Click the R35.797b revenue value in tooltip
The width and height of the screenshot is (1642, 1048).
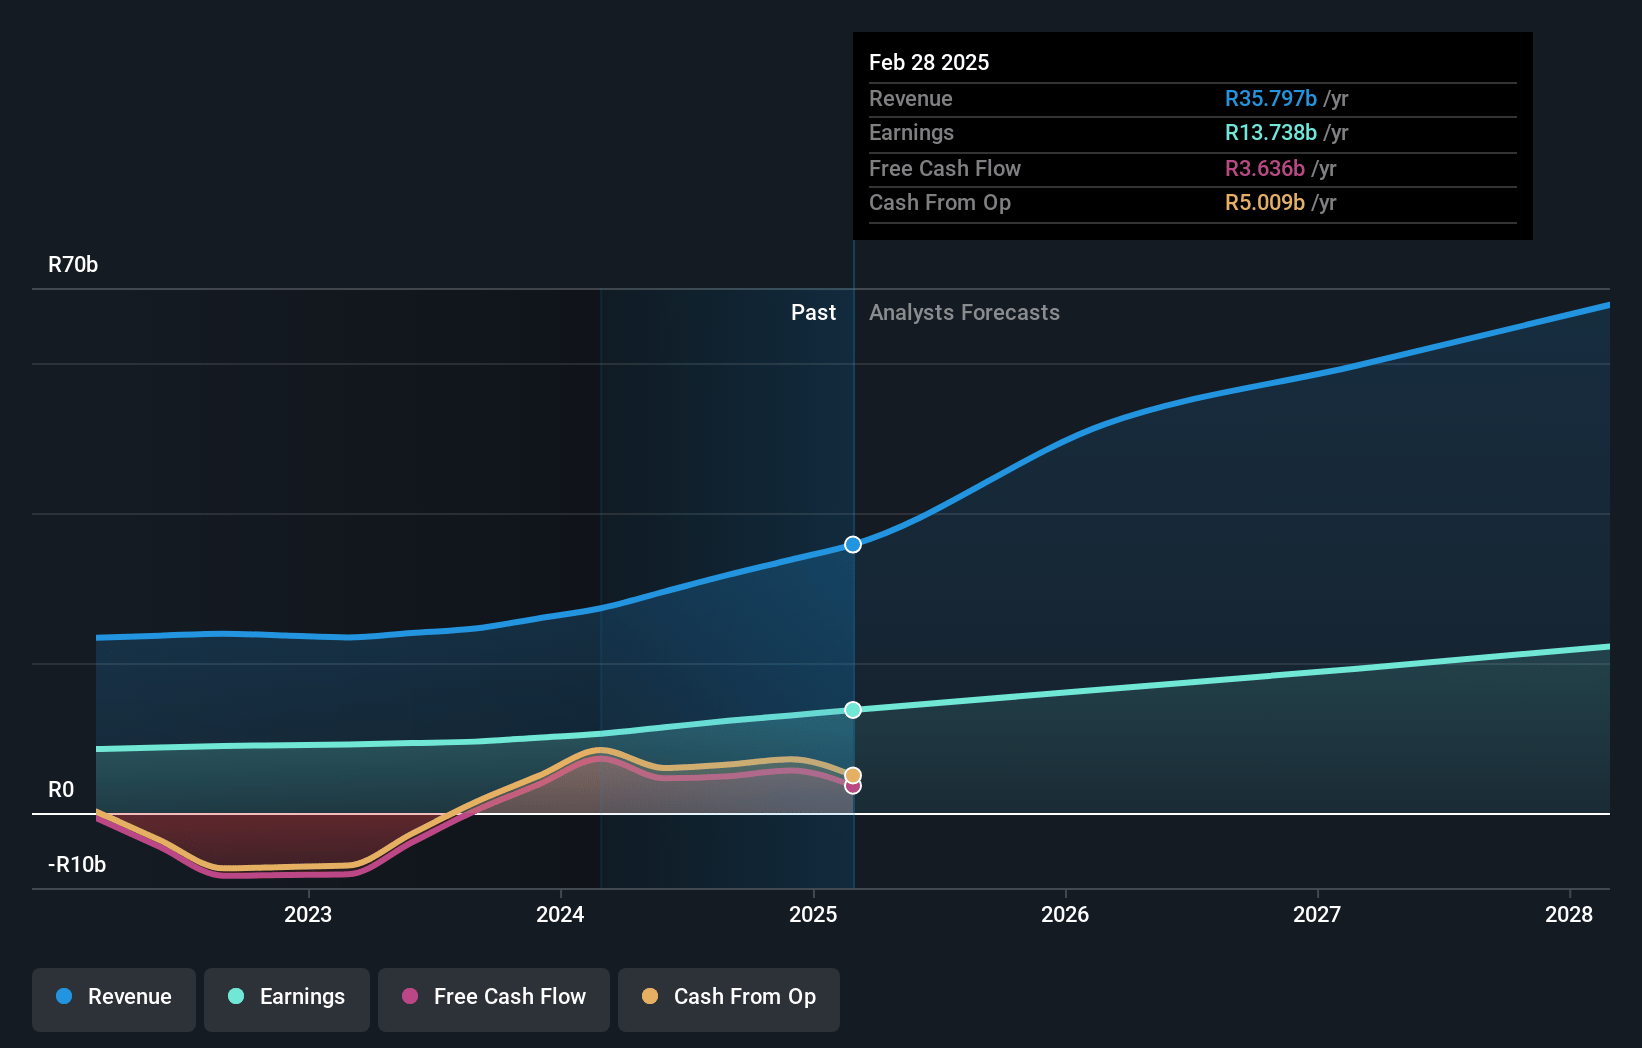coord(1270,98)
